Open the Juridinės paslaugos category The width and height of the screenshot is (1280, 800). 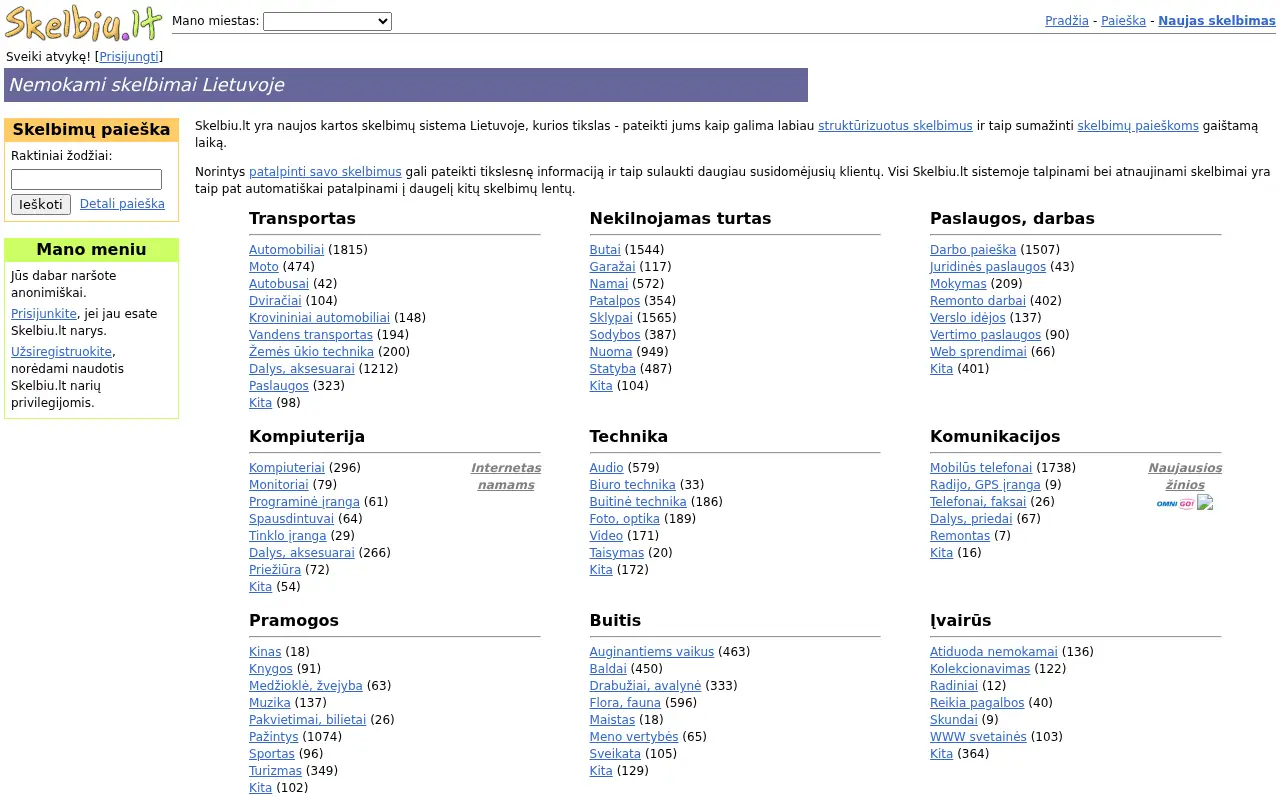(988, 267)
